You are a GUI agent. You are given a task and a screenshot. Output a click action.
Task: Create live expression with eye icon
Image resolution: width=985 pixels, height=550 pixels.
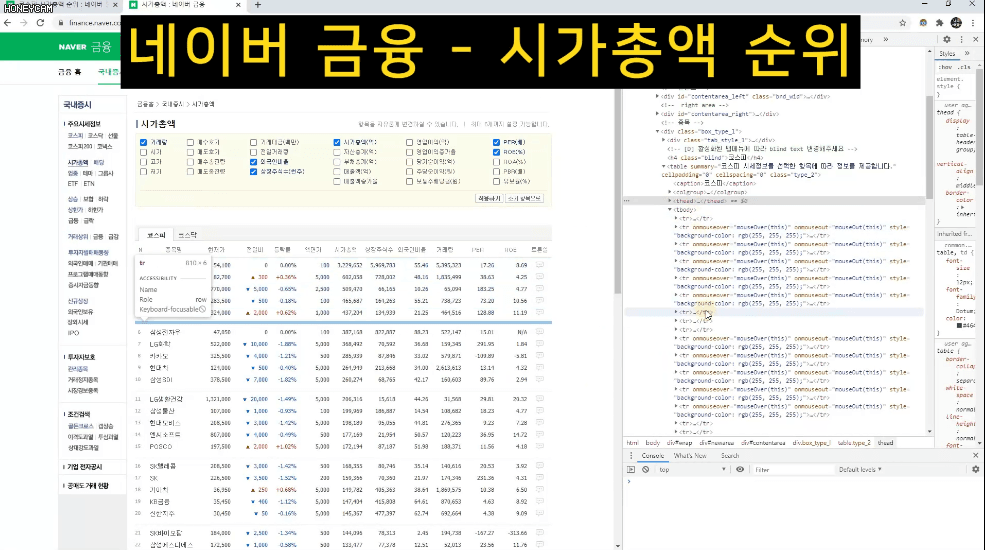[740, 470]
